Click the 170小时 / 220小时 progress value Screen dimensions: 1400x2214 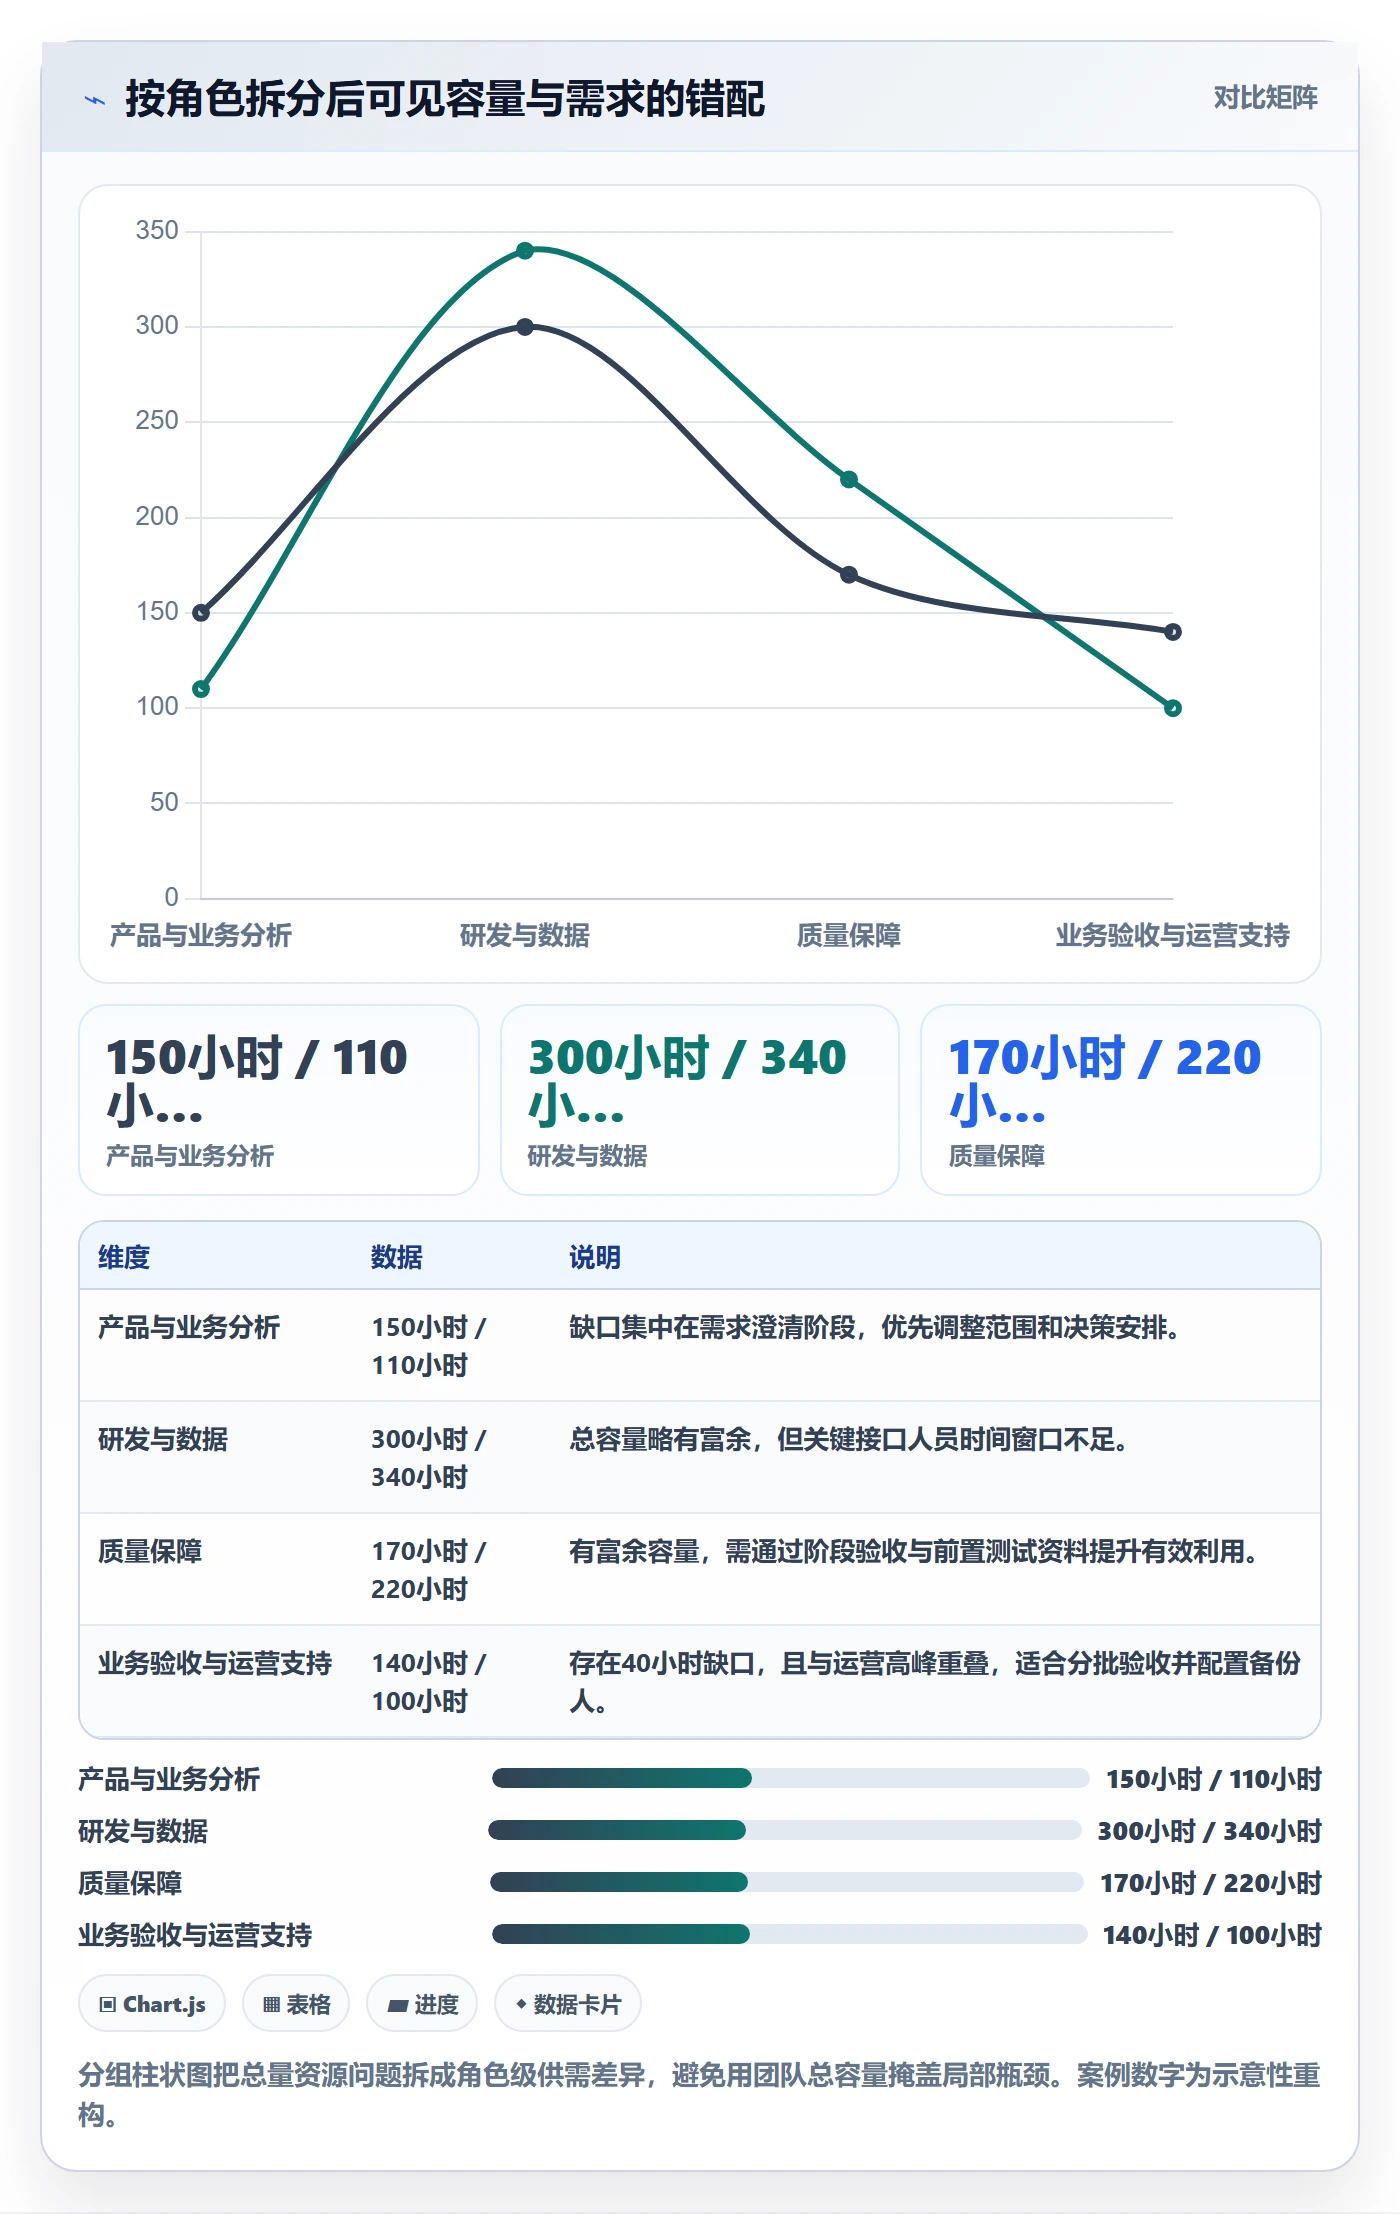pyautogui.click(x=1211, y=1883)
